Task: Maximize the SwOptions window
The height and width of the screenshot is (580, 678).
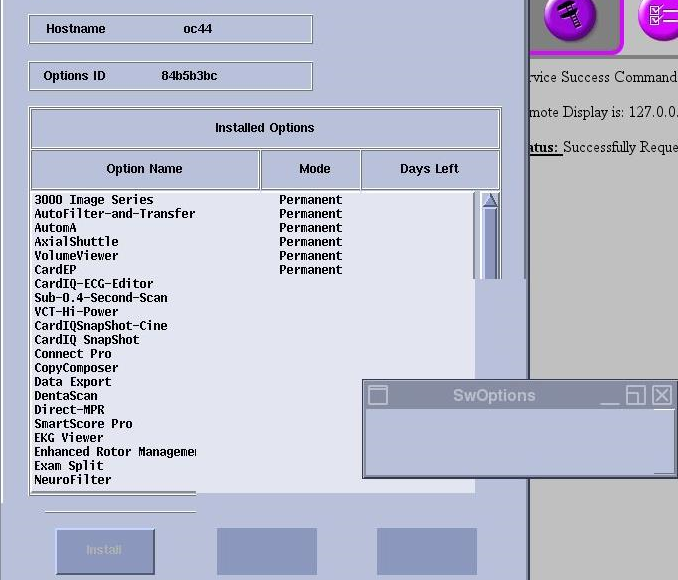Action: tap(635, 395)
